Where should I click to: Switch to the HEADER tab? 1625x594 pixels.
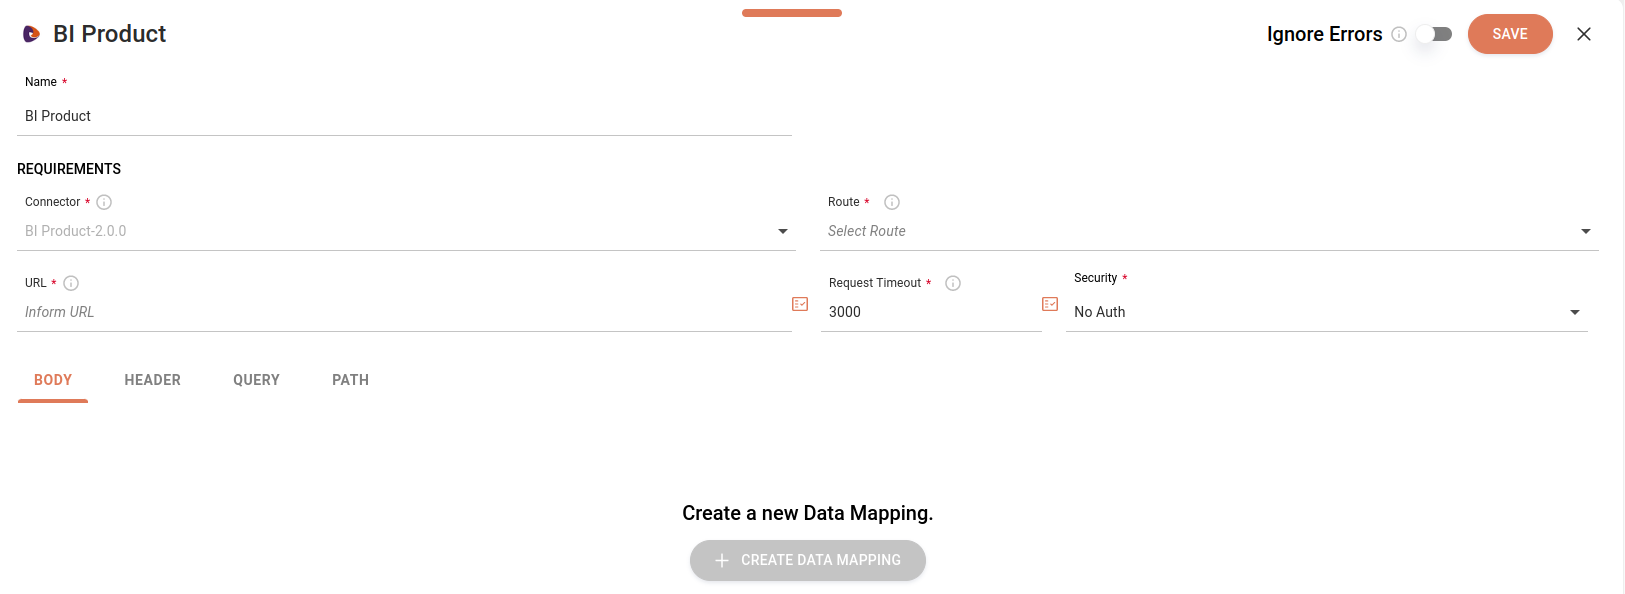click(x=152, y=380)
